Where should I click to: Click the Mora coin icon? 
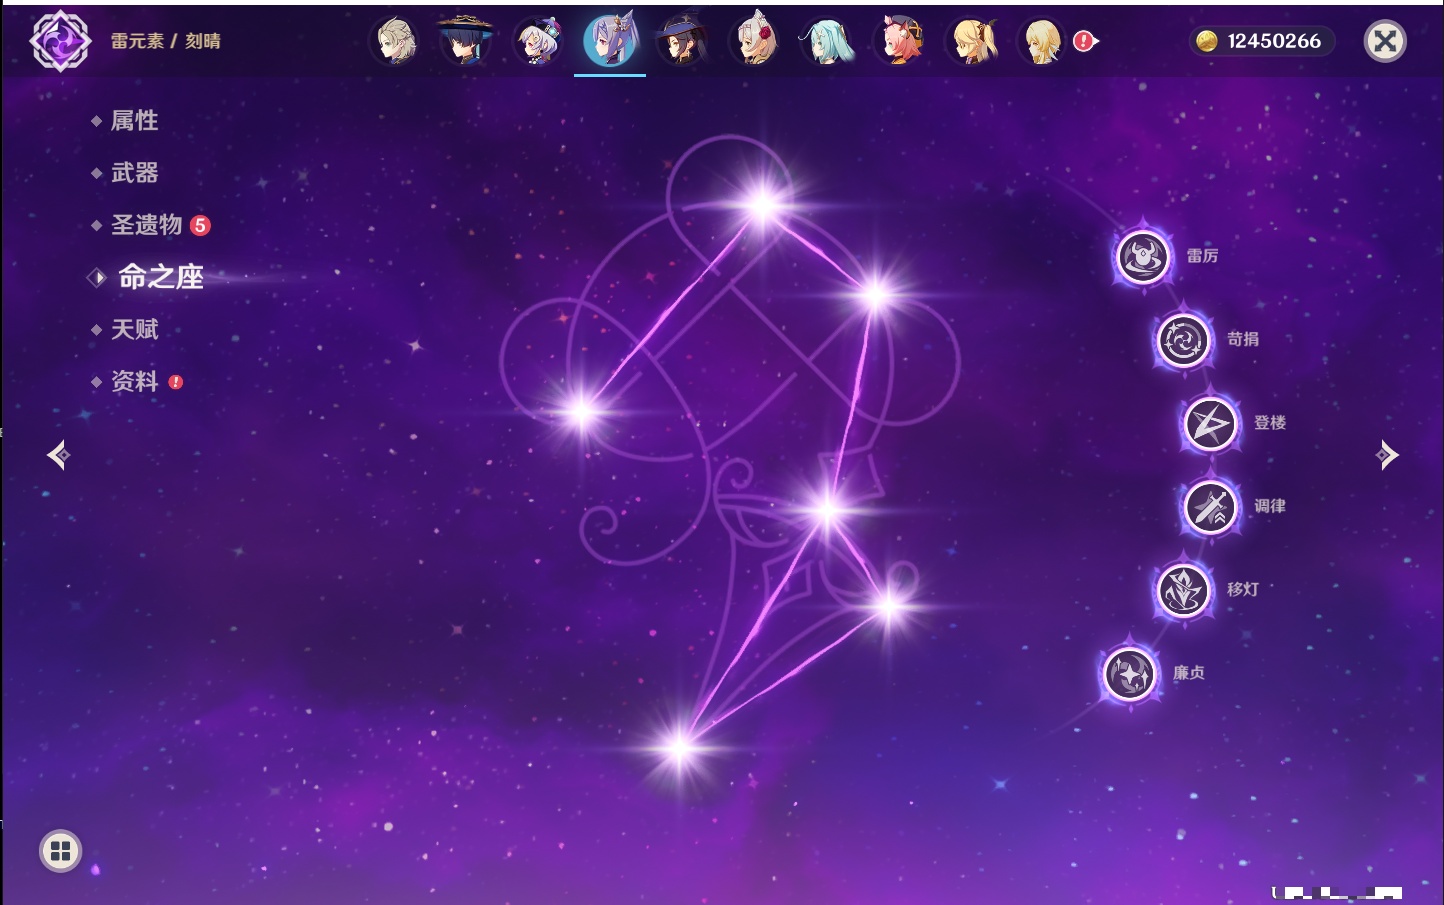1207,41
